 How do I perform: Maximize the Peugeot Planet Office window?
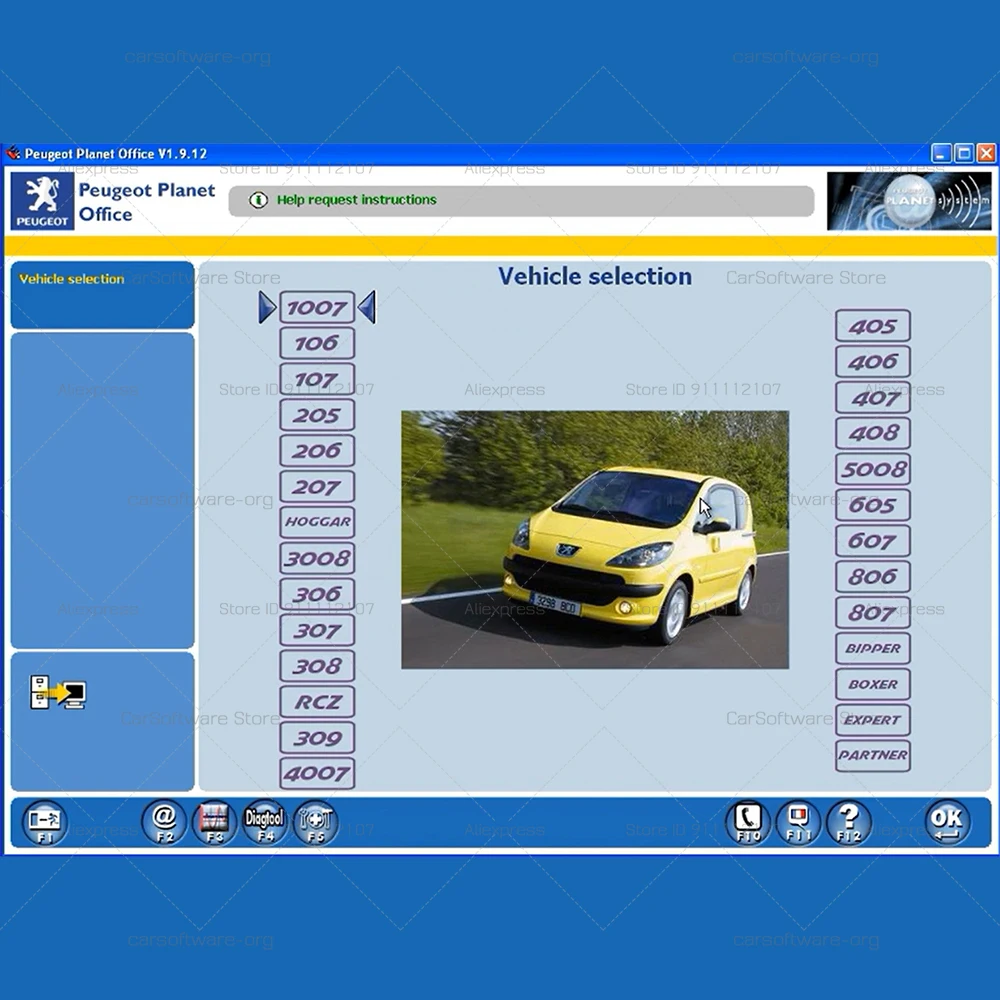[x=964, y=153]
